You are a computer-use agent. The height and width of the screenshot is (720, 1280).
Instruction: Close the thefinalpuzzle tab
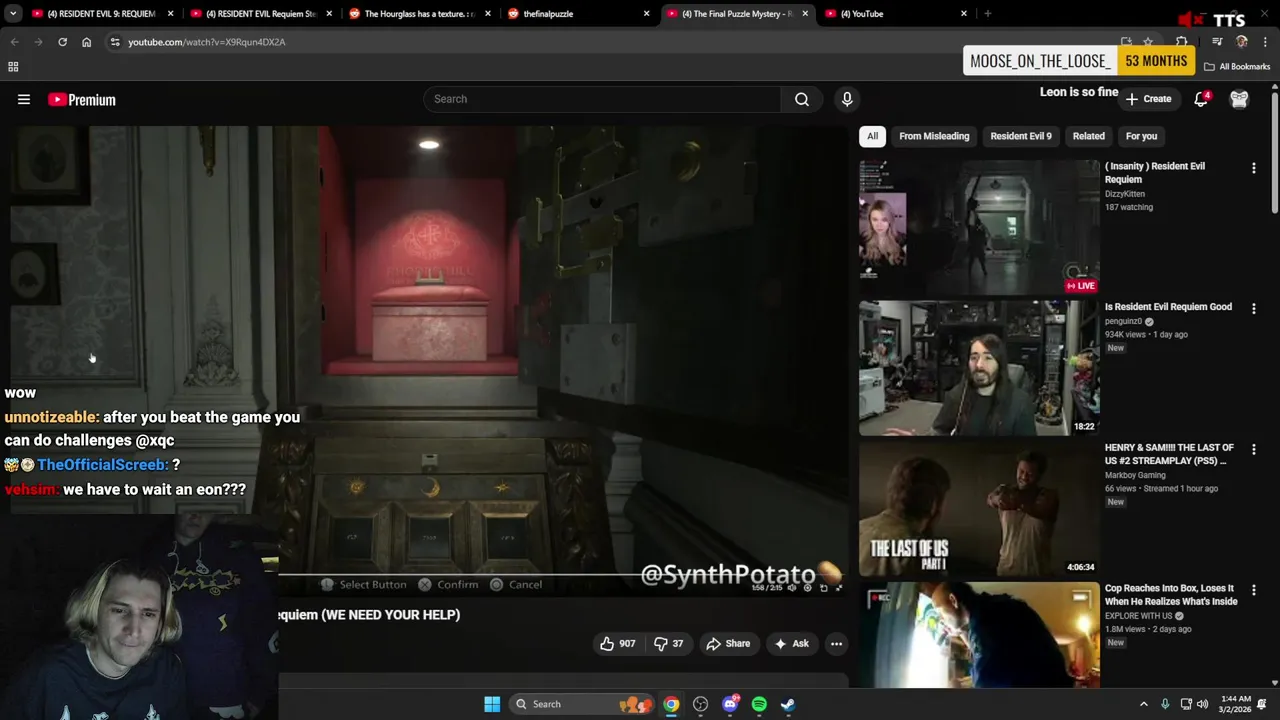point(646,14)
